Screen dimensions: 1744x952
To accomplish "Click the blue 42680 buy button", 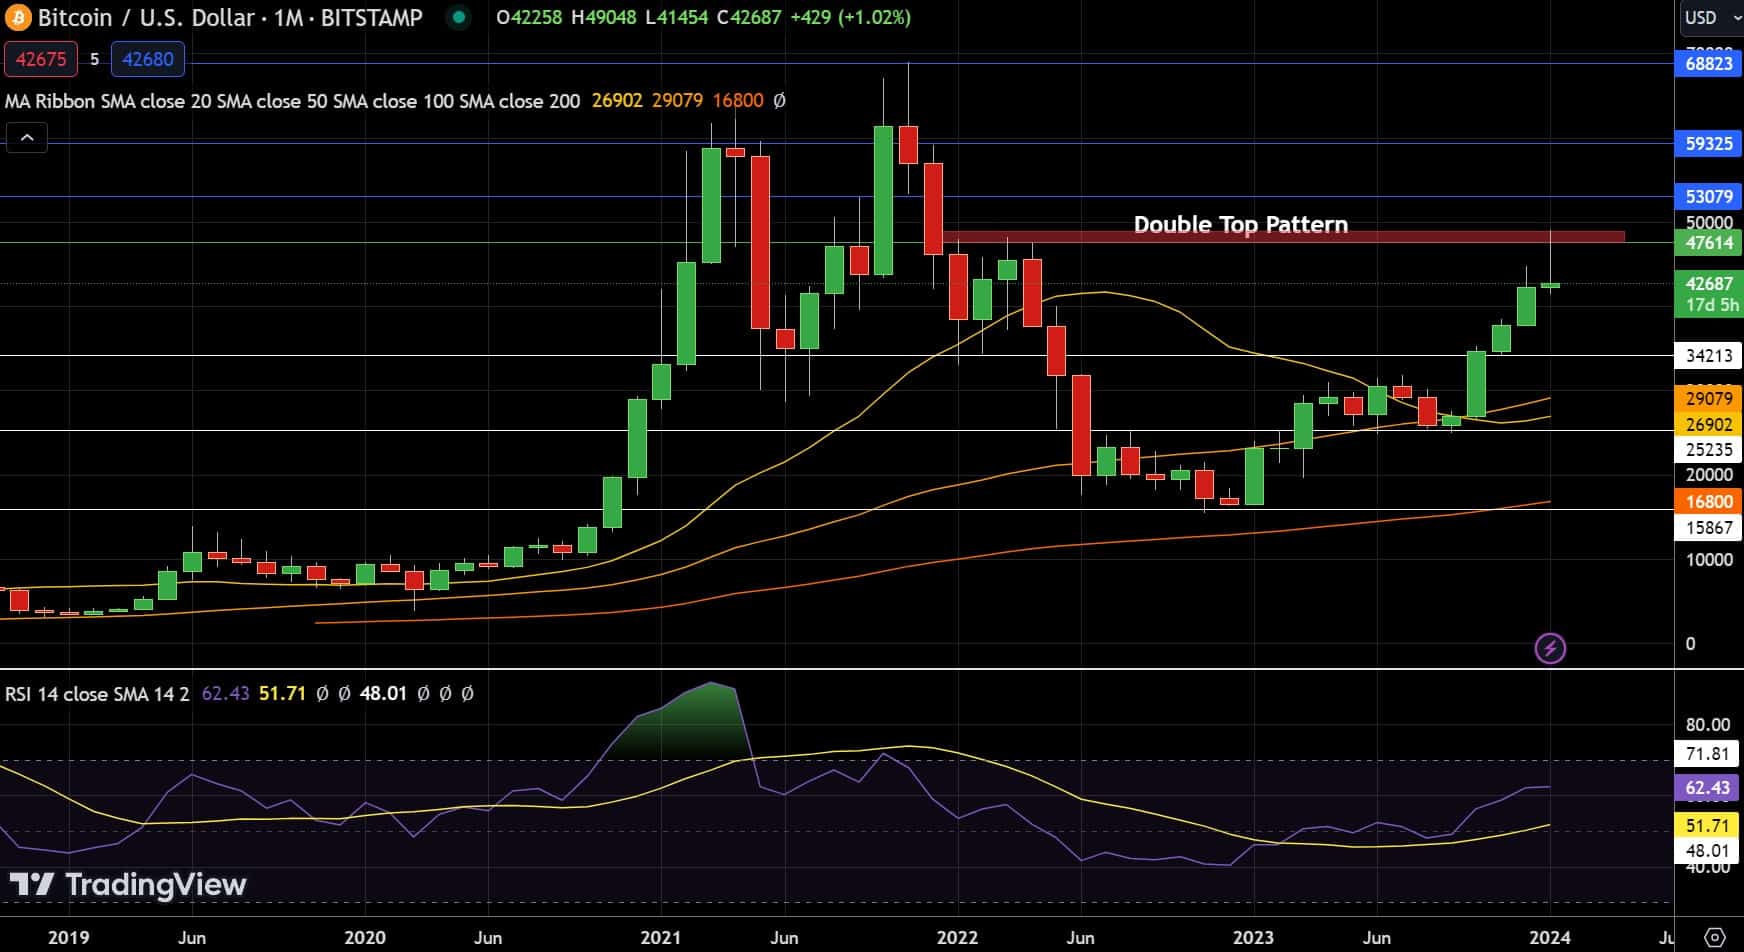I will [147, 59].
